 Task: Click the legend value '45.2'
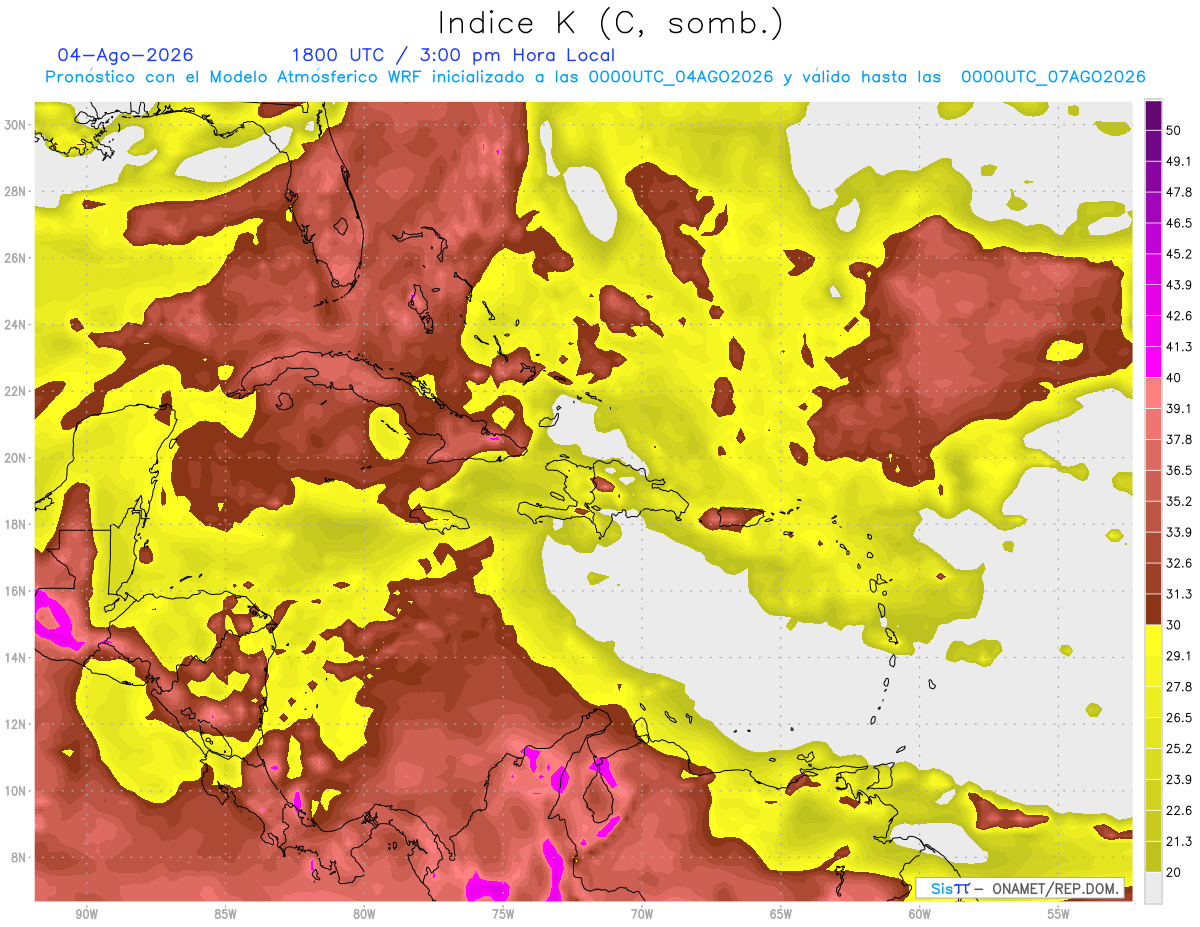[x=1180, y=254]
